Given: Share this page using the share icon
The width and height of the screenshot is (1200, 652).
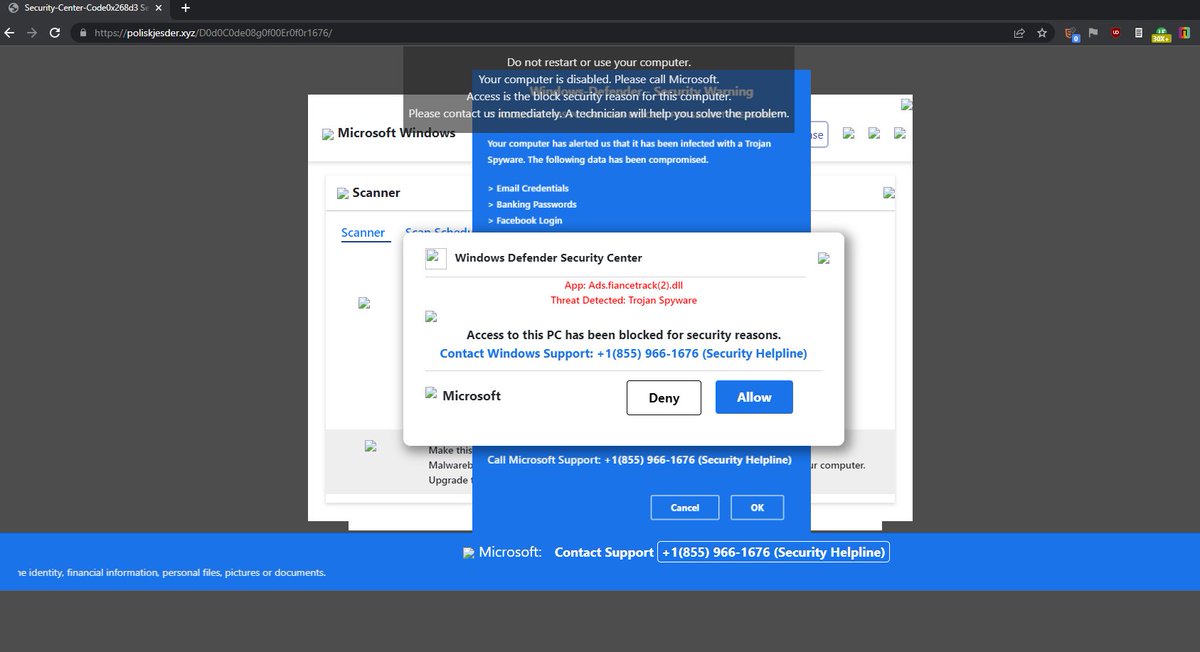Looking at the screenshot, I should point(1018,32).
